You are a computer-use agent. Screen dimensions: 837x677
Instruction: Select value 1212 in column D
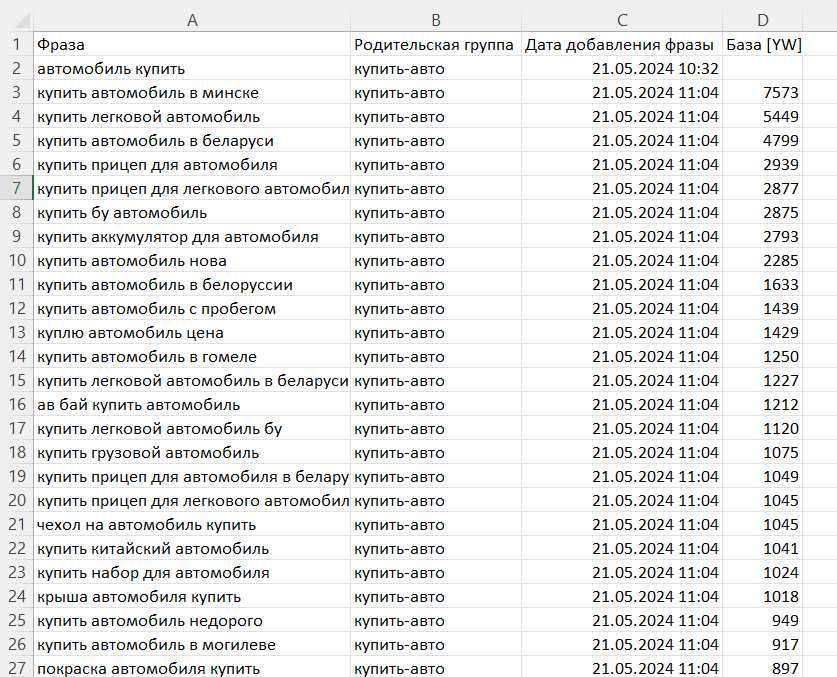click(x=762, y=405)
